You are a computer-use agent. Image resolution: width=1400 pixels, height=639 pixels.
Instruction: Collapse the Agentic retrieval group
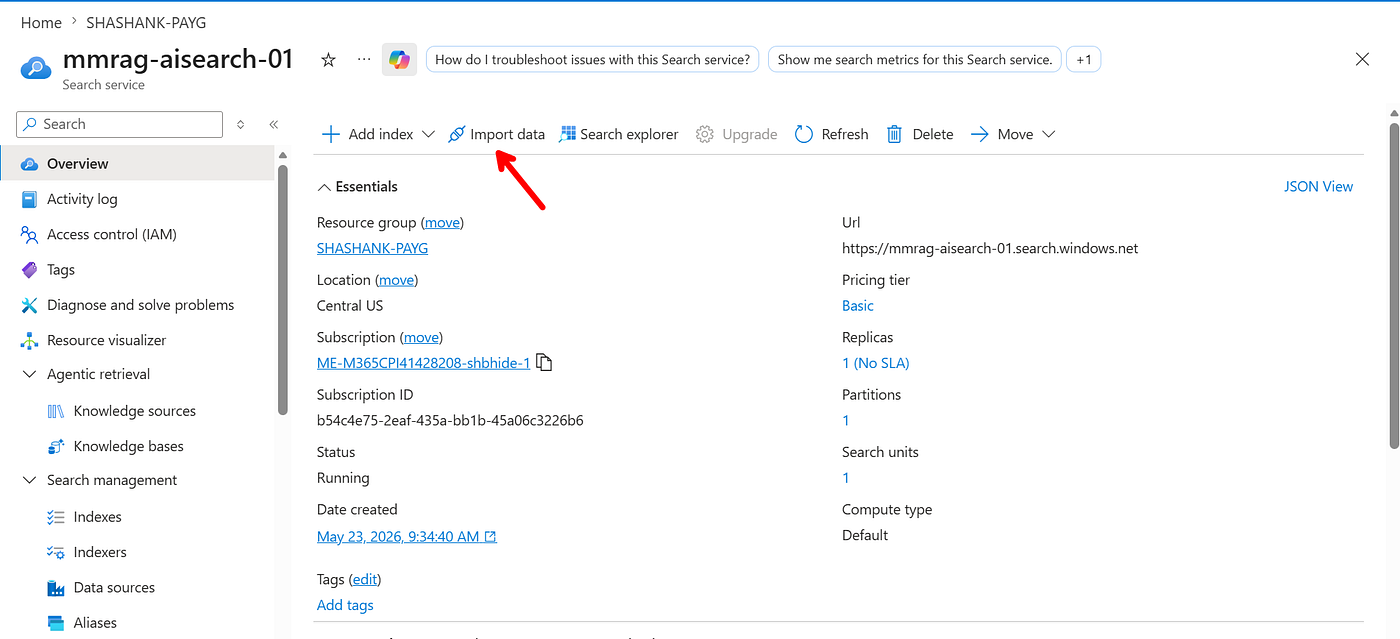tap(29, 375)
